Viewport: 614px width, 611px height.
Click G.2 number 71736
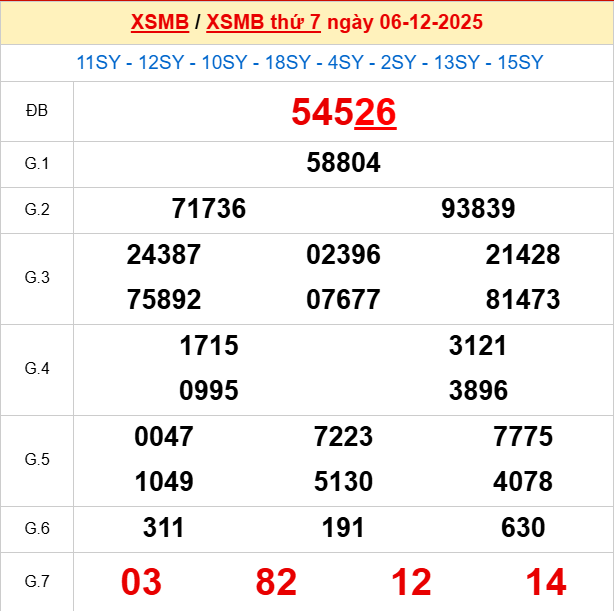pyautogui.click(x=208, y=209)
